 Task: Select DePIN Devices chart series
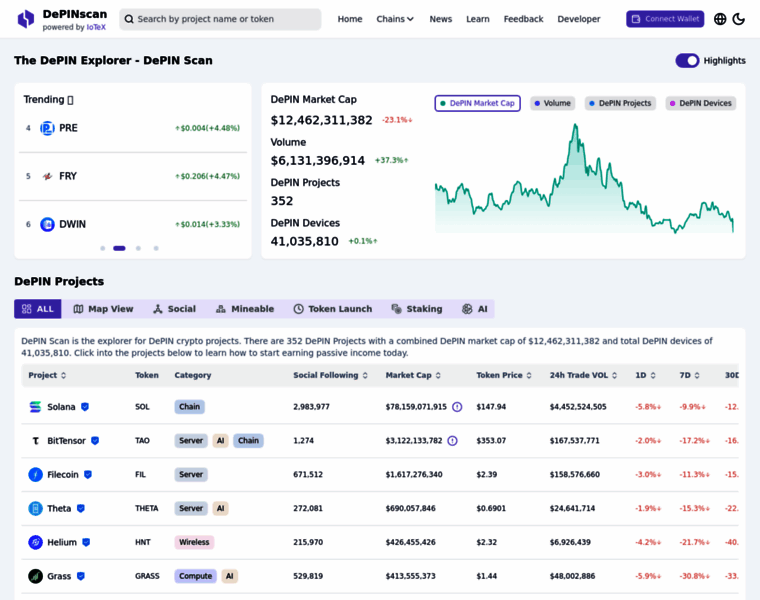point(701,103)
